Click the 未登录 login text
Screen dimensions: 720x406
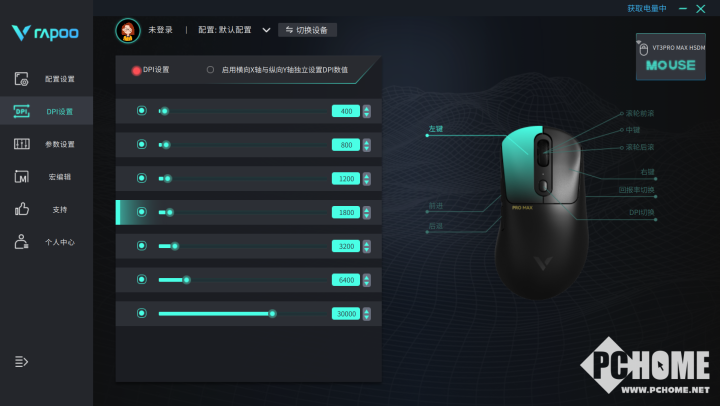(x=160, y=30)
